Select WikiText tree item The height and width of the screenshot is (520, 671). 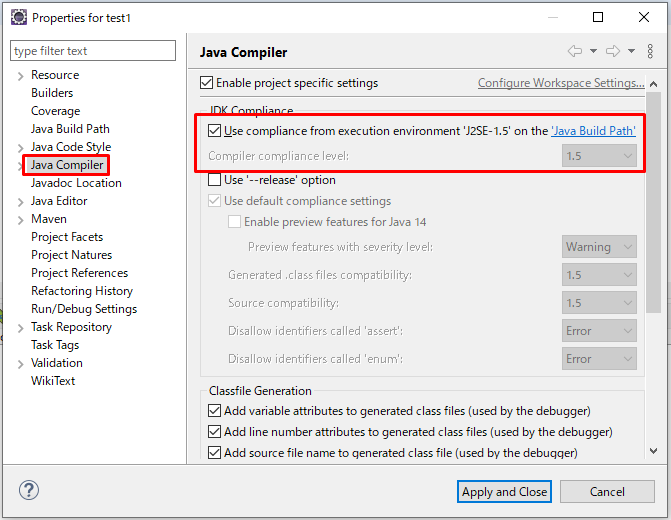(53, 380)
